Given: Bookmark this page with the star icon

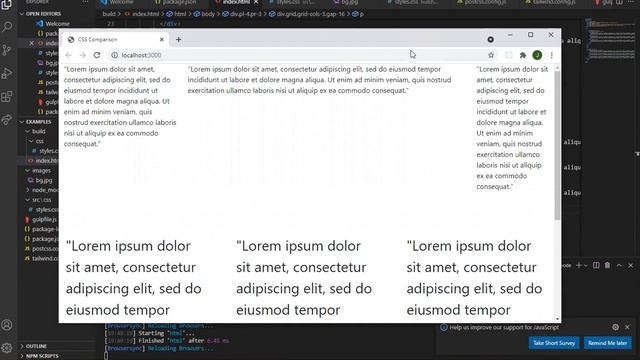Looking at the screenshot, I should (491, 55).
